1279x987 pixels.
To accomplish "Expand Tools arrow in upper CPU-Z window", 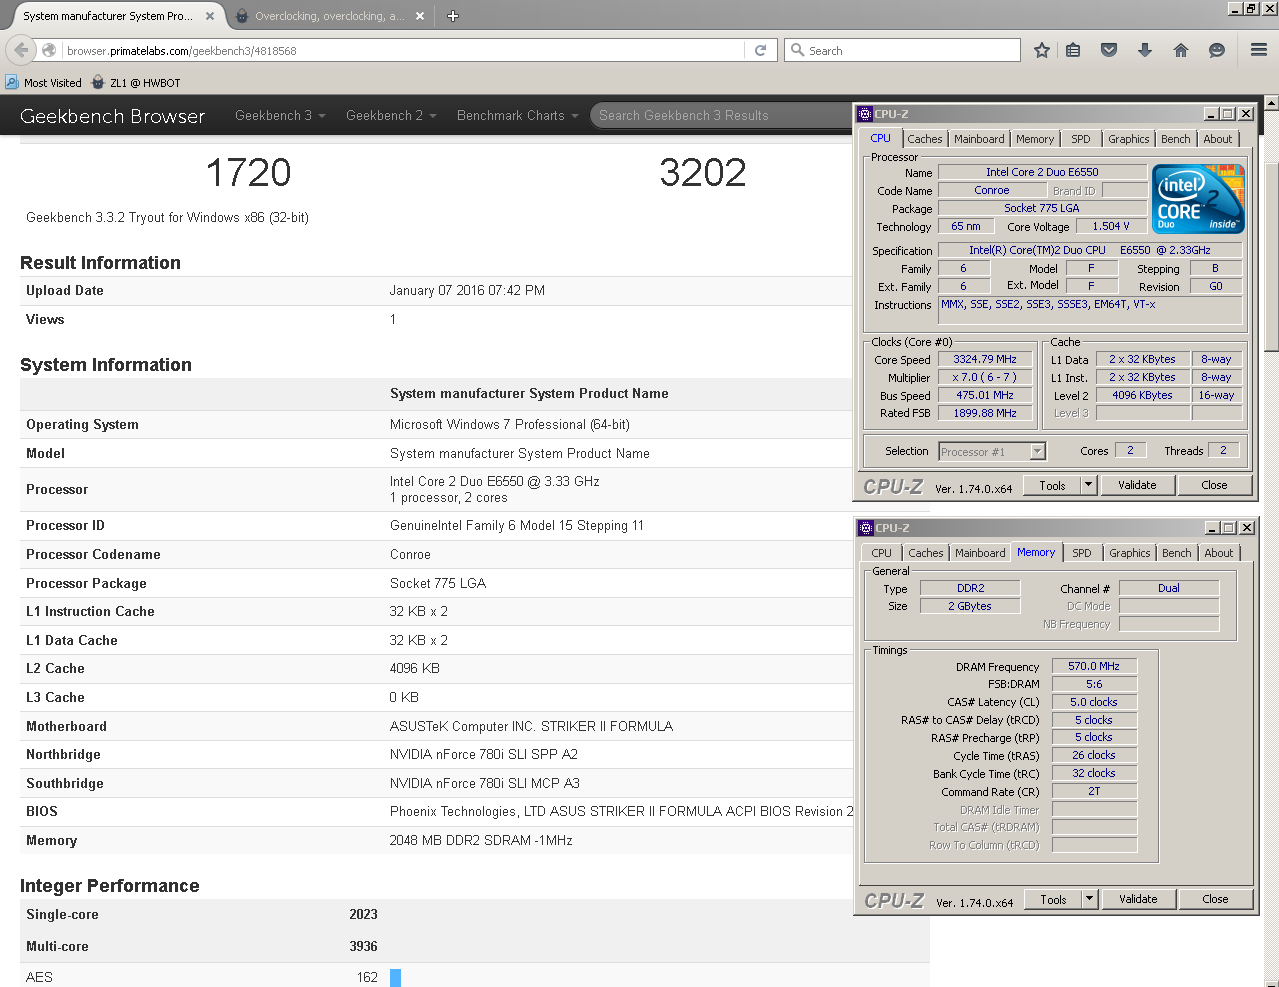I will (1089, 485).
